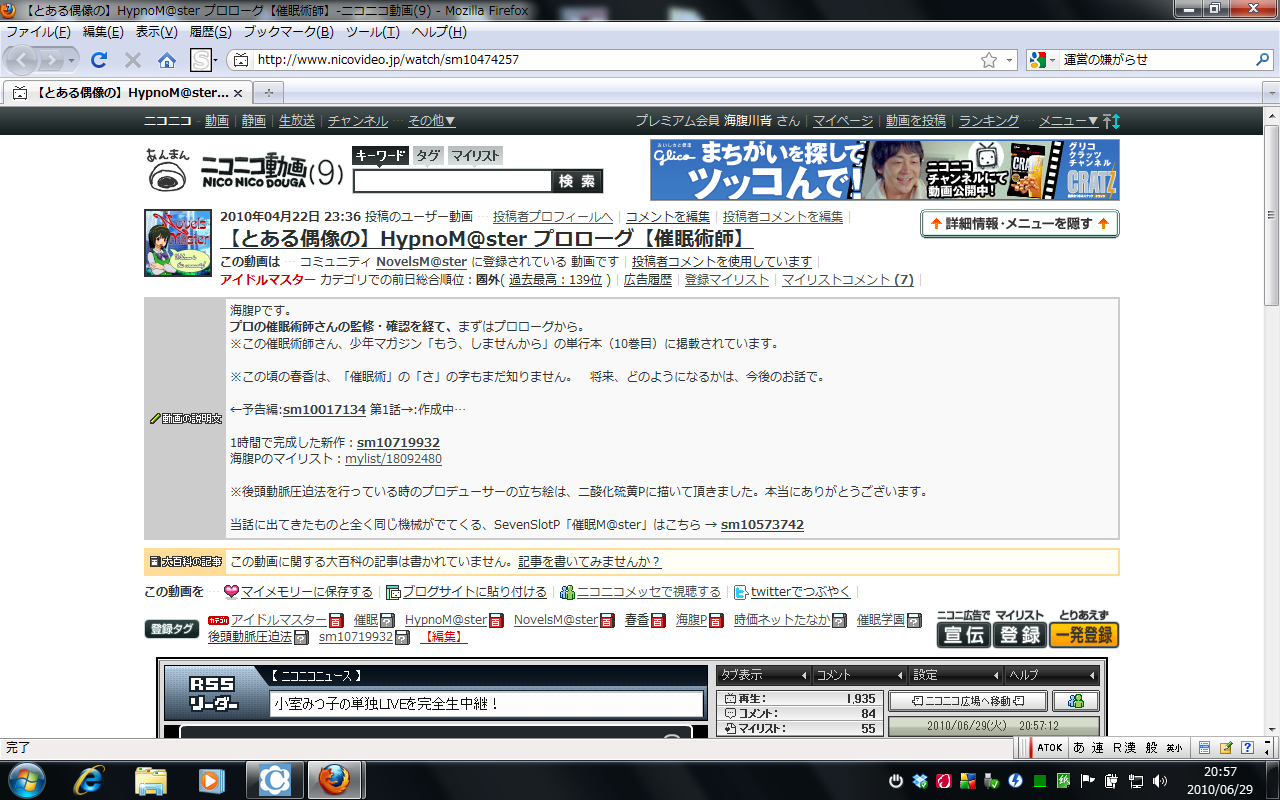Click the Firefox home icon
The height and width of the screenshot is (800, 1280).
167,60
